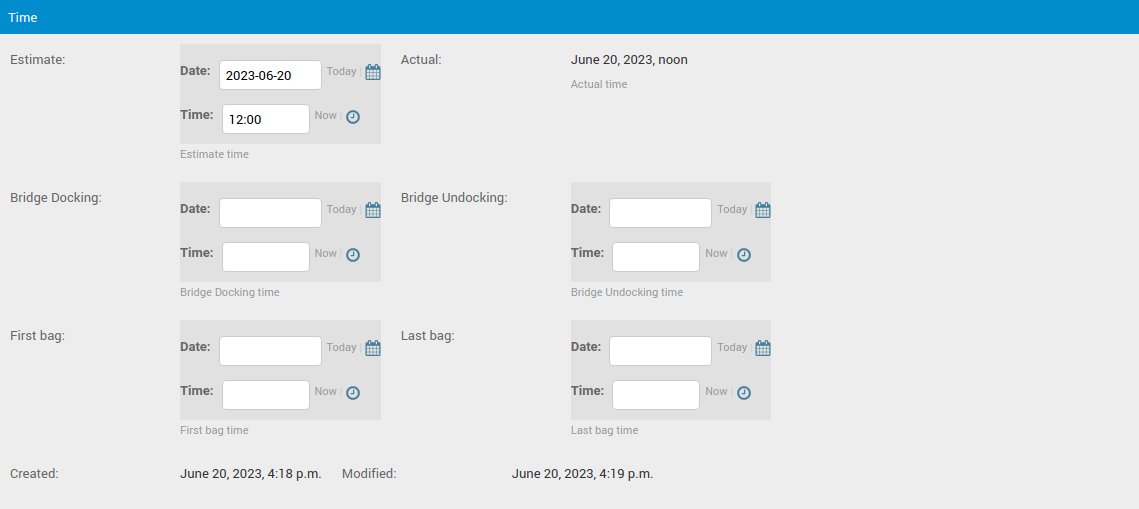The width and height of the screenshot is (1139, 509).
Task: Click the empty Bridge Docking date field
Action: pos(270,213)
